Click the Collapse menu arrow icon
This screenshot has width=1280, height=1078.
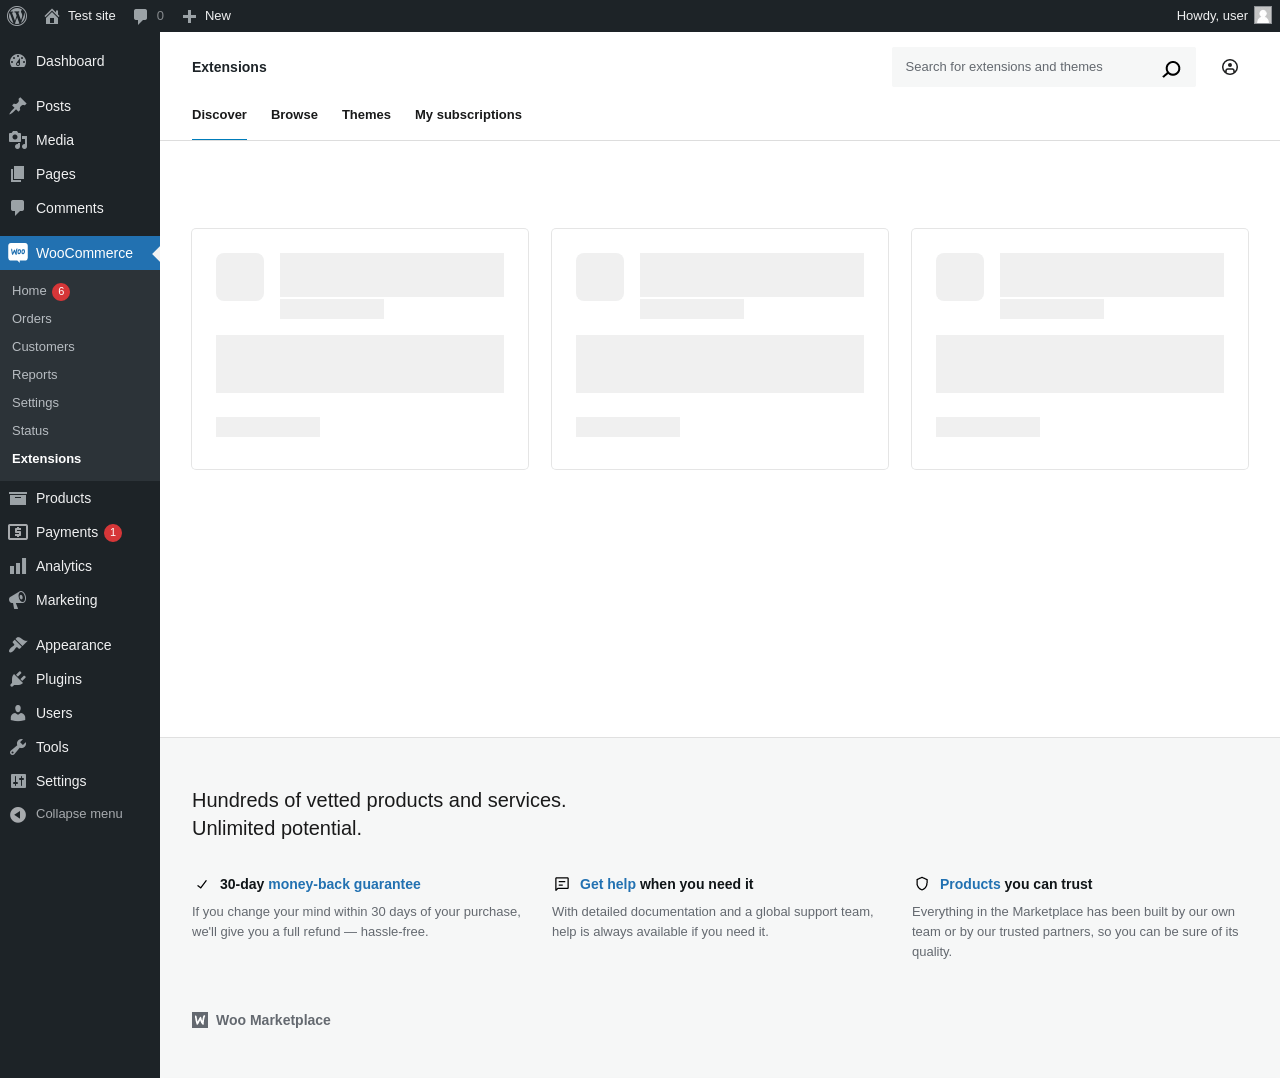[x=18, y=814]
